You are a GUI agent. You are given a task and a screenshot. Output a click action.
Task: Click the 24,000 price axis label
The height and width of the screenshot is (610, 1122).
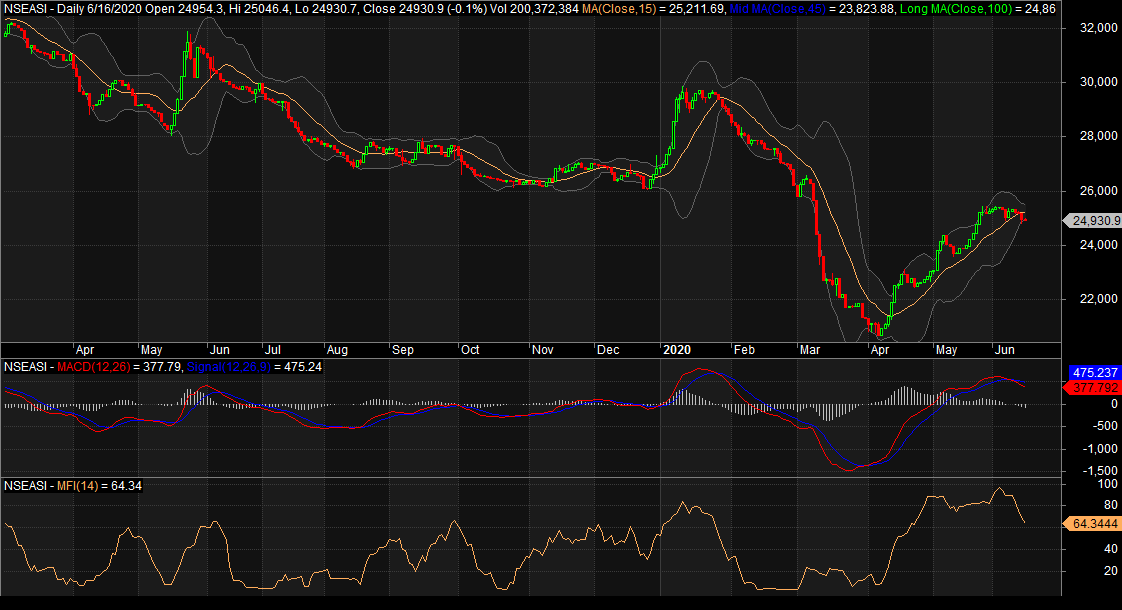pos(1099,245)
